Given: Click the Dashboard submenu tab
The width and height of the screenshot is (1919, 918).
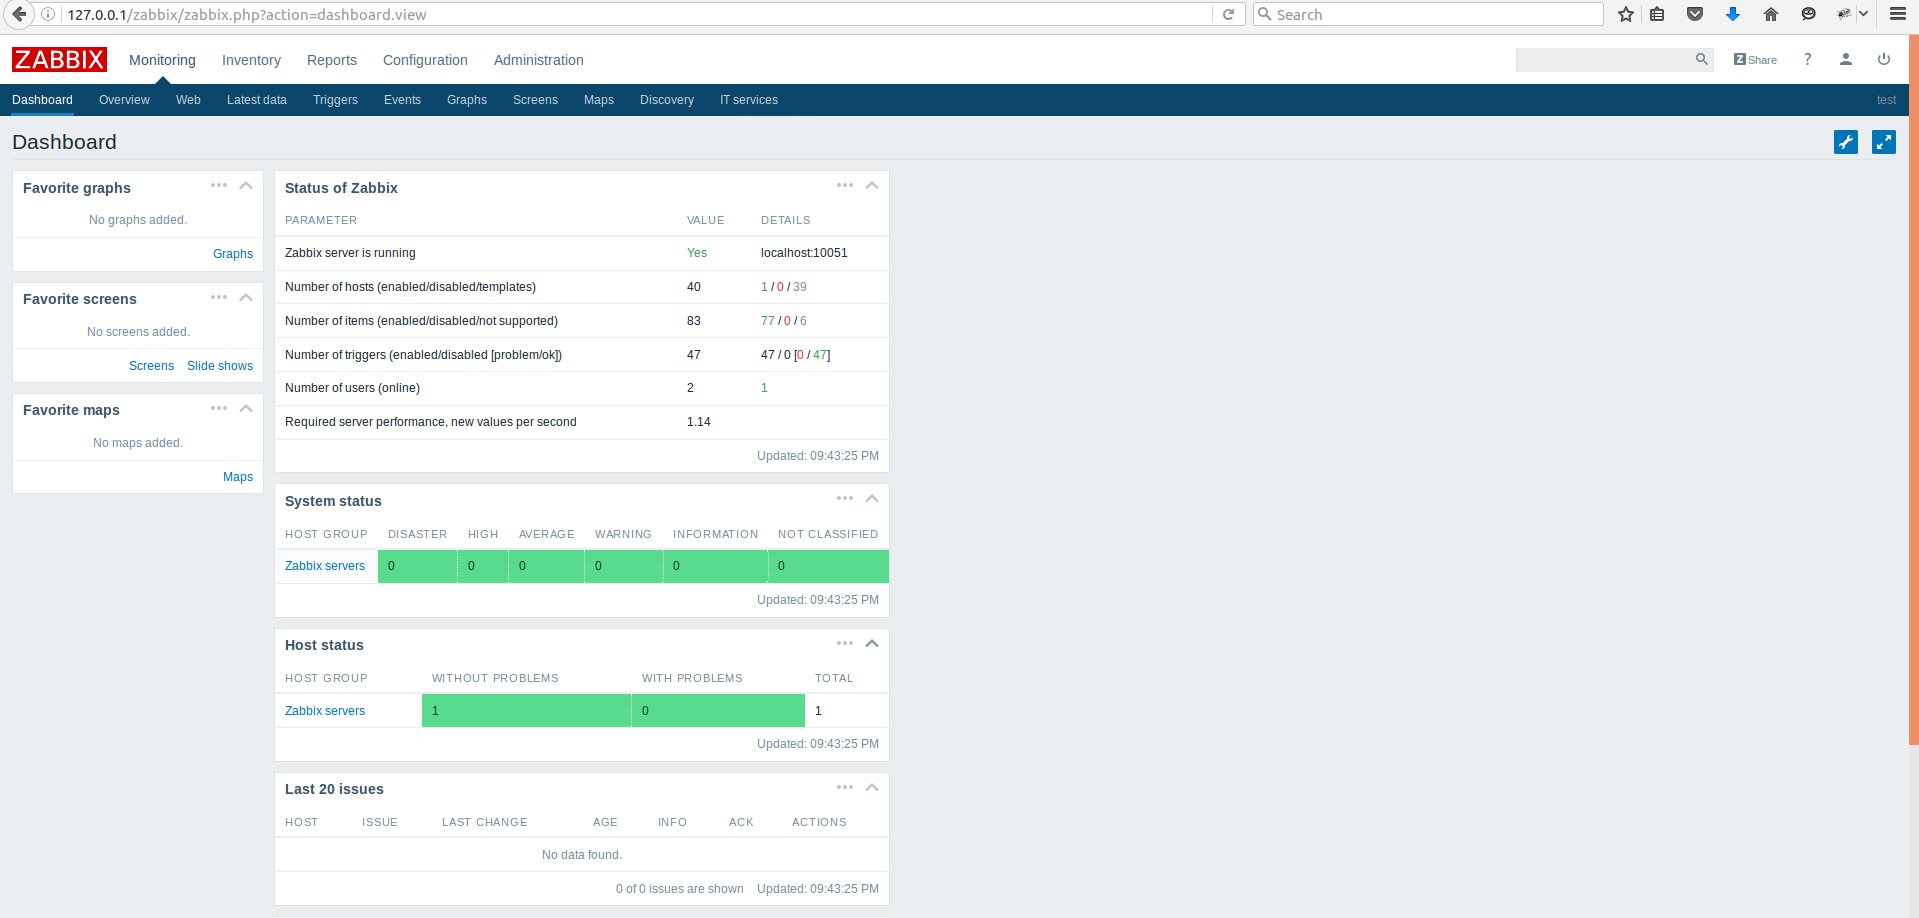Looking at the screenshot, I should [x=42, y=100].
